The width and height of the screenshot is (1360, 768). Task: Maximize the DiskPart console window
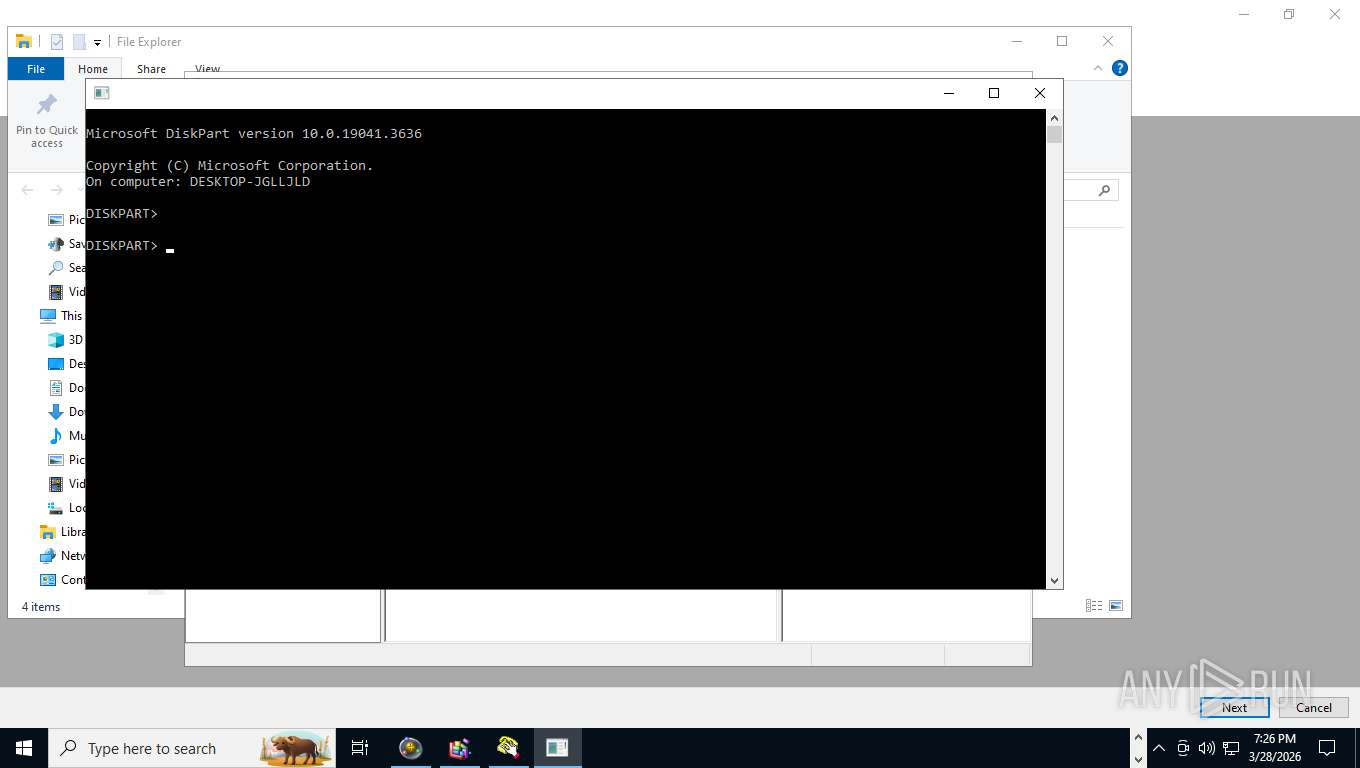point(994,93)
